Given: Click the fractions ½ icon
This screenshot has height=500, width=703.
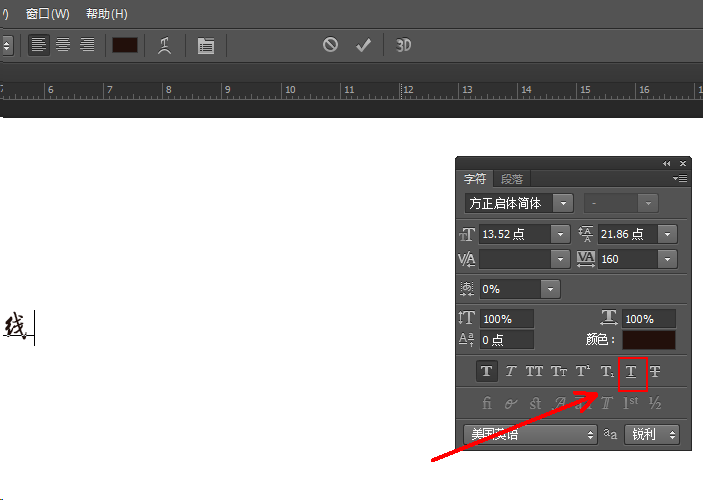Looking at the screenshot, I should 655,403.
